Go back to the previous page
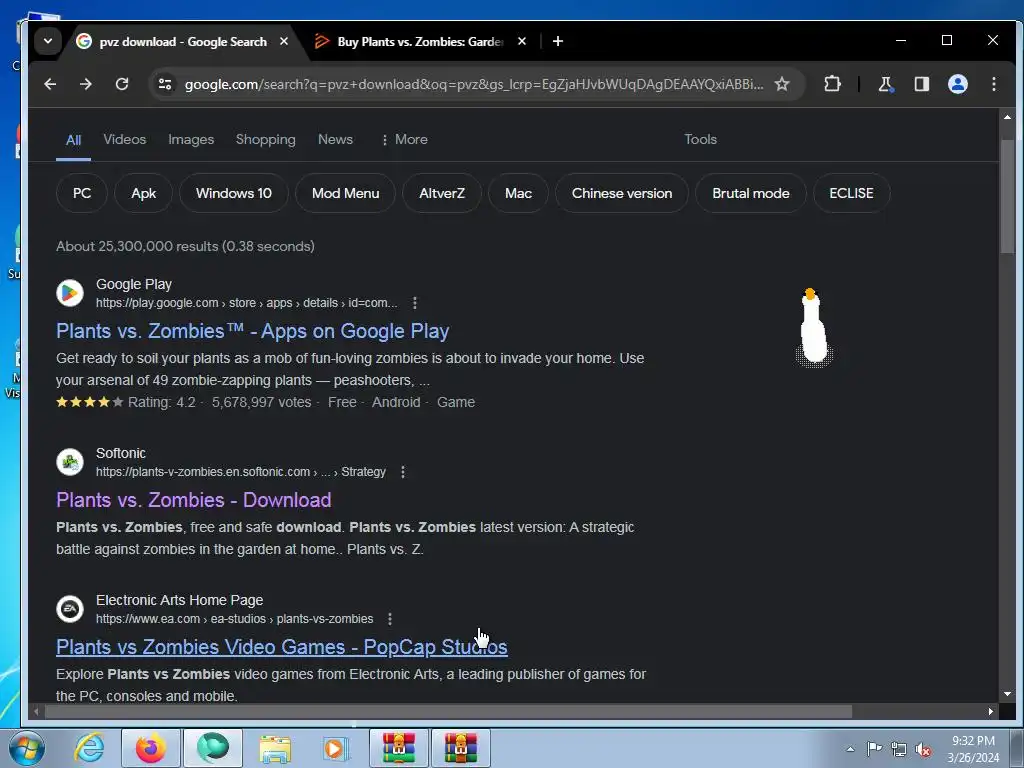The width and height of the screenshot is (1024, 768). coord(50,84)
